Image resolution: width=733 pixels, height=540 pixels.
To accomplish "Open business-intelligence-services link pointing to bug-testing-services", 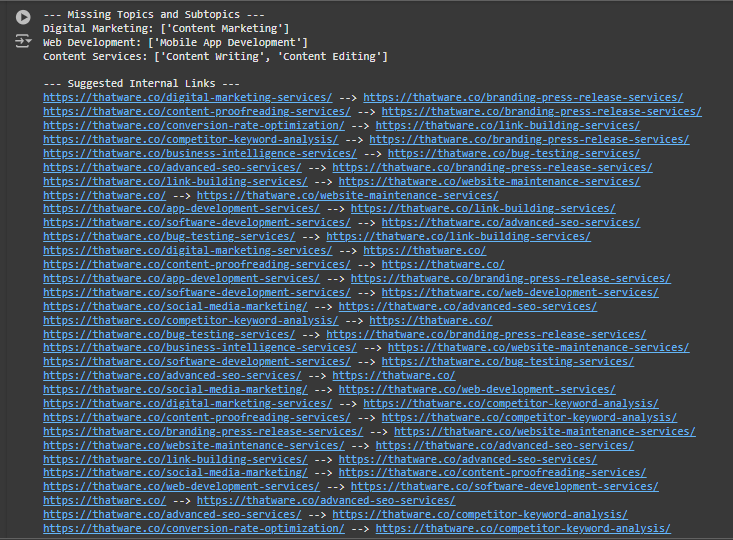I will point(200,154).
